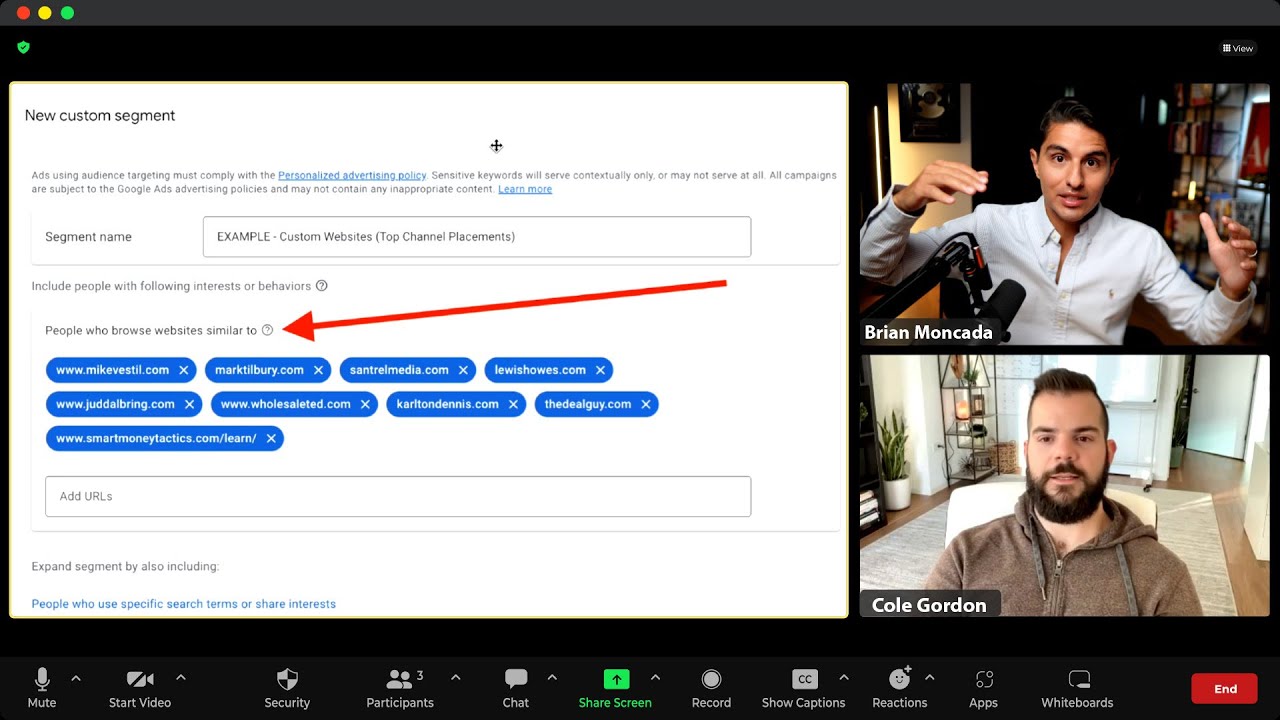Click the Segment name text field
The height and width of the screenshot is (720, 1280).
click(477, 237)
